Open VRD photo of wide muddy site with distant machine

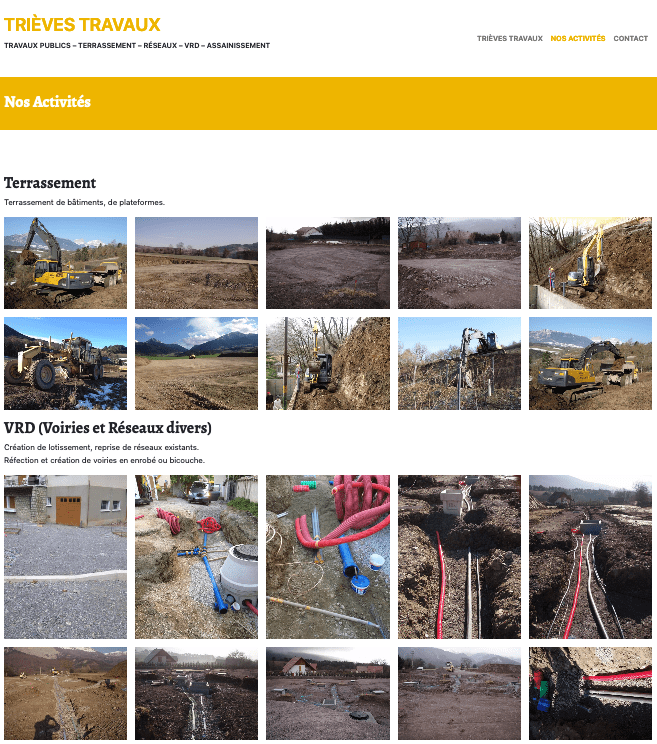(459, 693)
